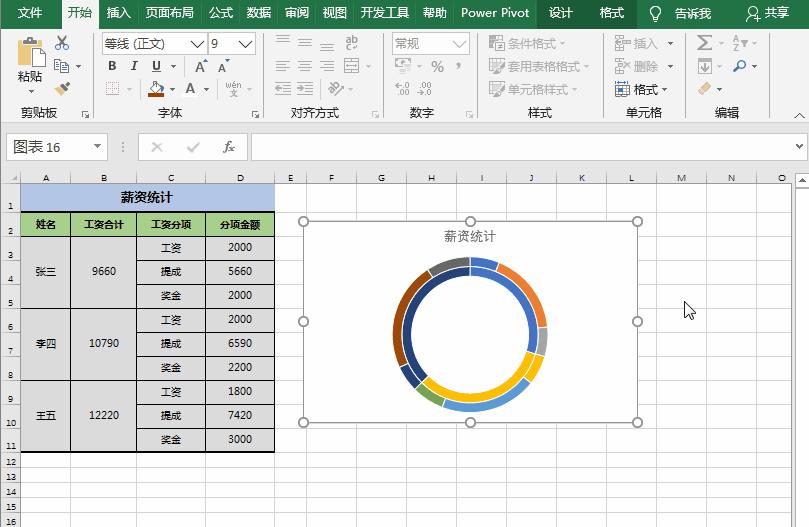Open Power Pivot tab
The height and width of the screenshot is (527, 809).
click(x=495, y=13)
